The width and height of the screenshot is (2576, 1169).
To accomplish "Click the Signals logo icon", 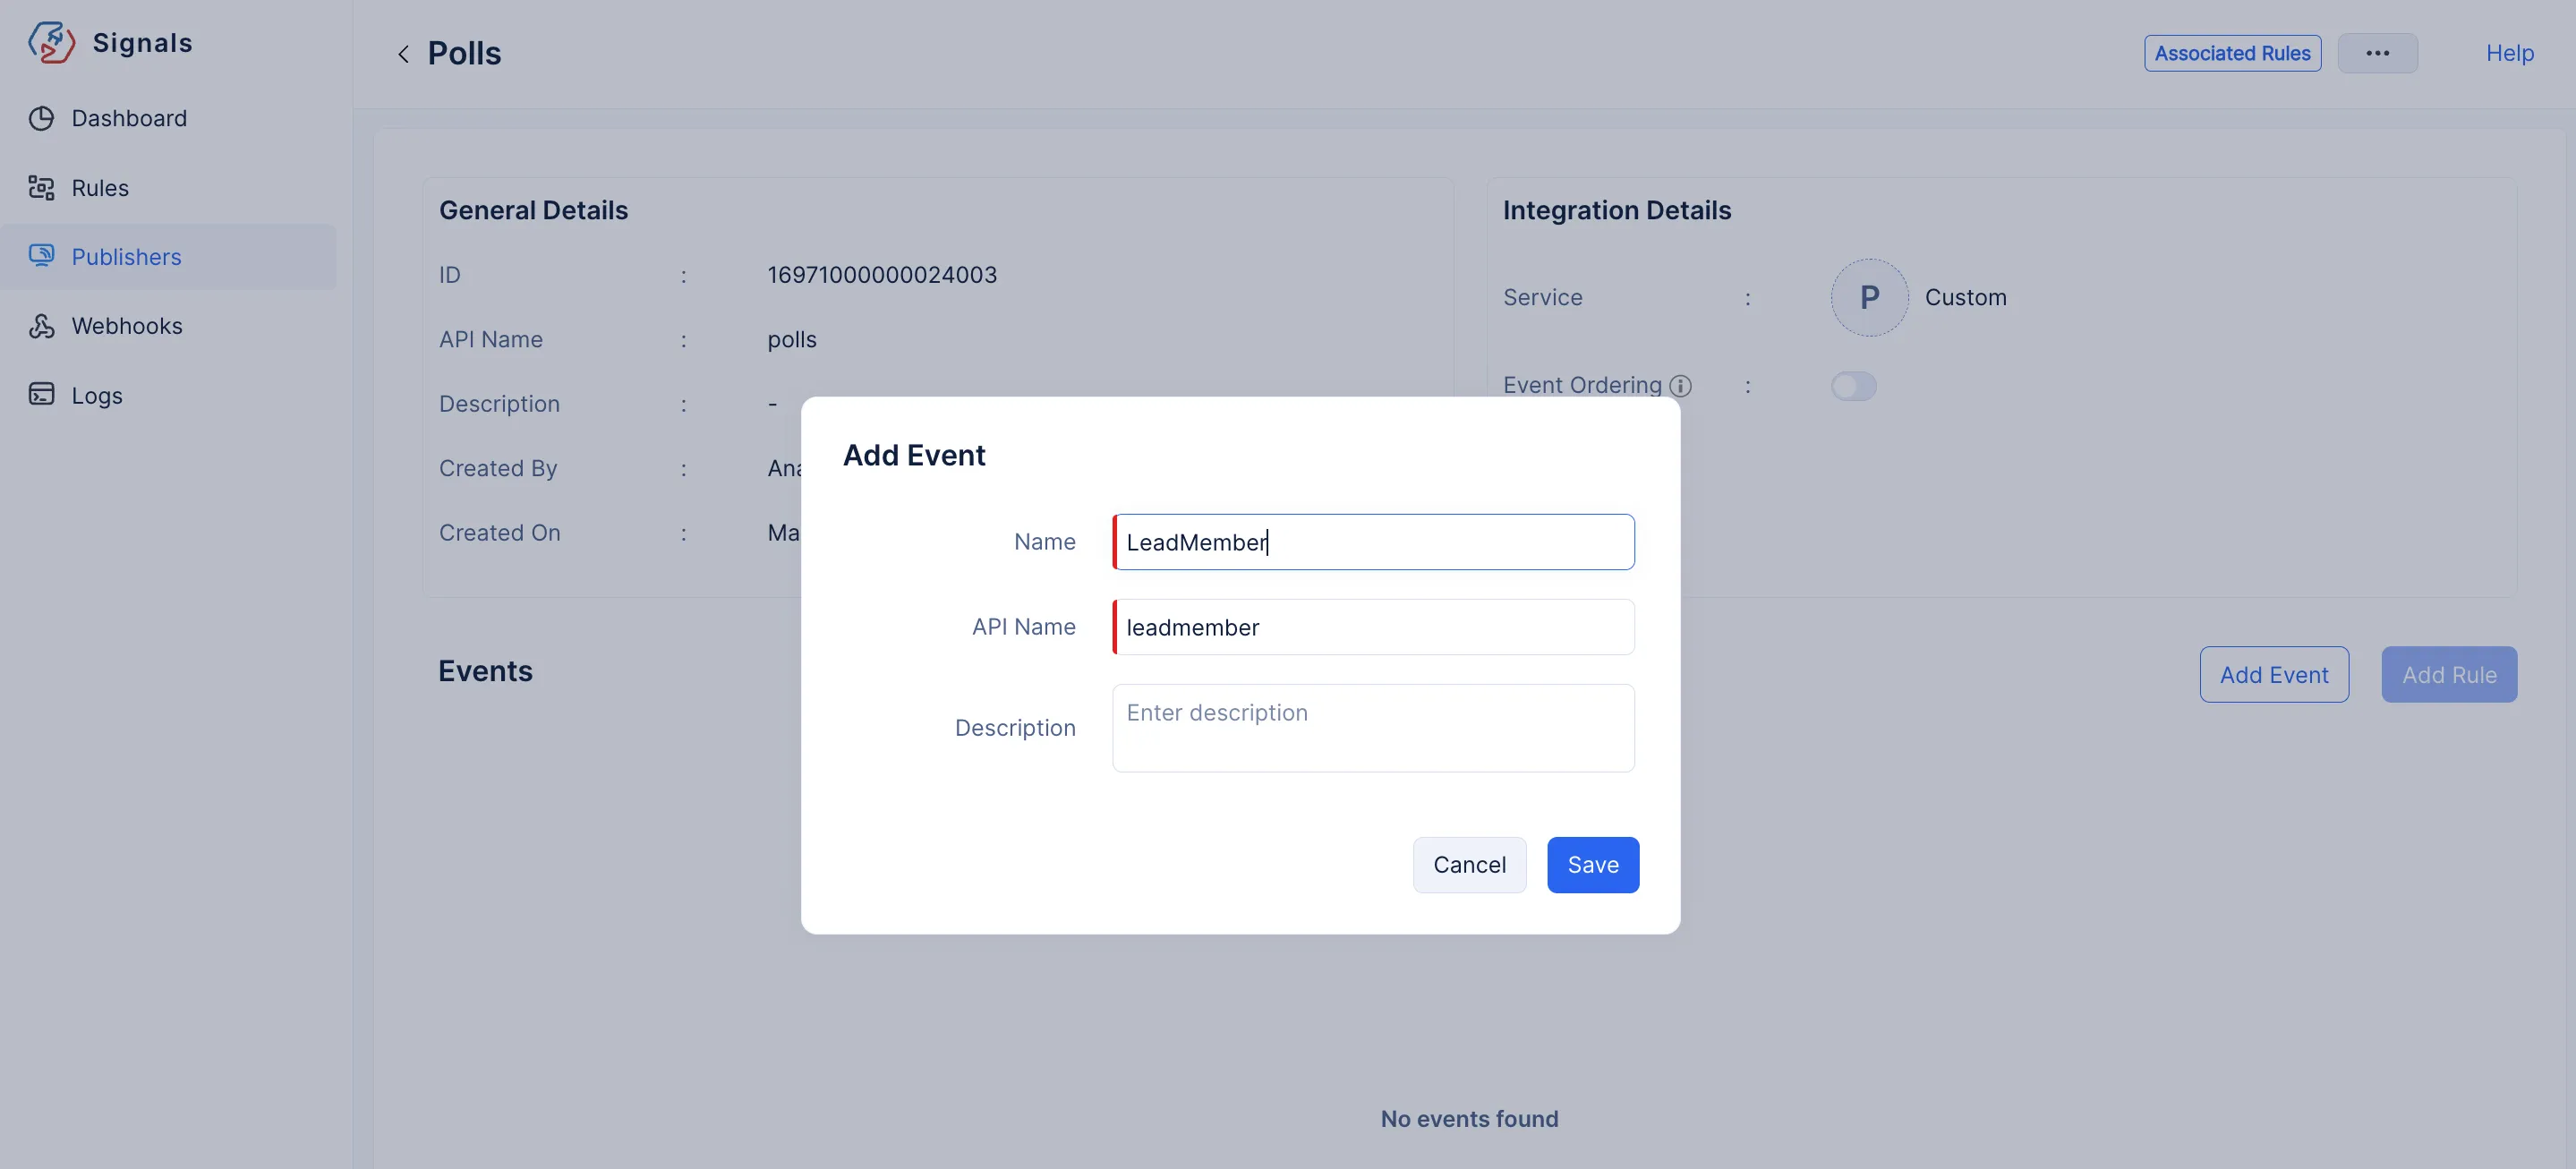I will pos(51,42).
